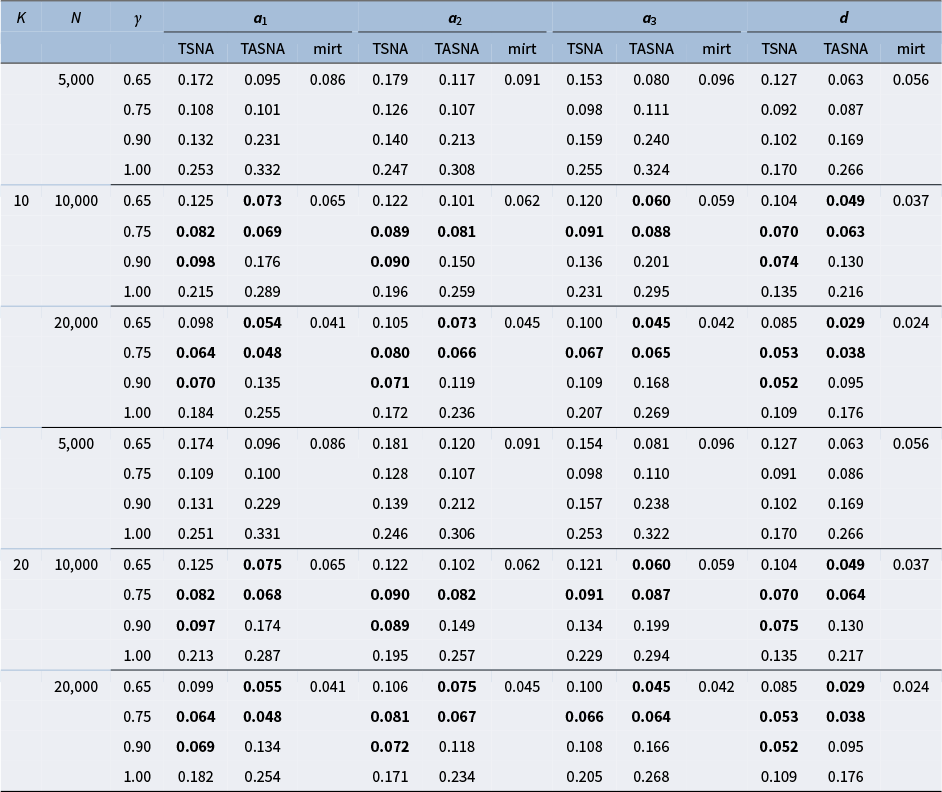Click the 0.289 value in a1 TASNA column
Viewport: 942px width, 792px height.
(263, 292)
